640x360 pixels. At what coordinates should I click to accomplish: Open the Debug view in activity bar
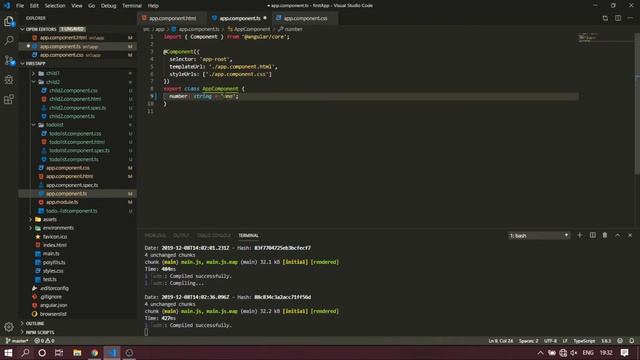[9, 80]
